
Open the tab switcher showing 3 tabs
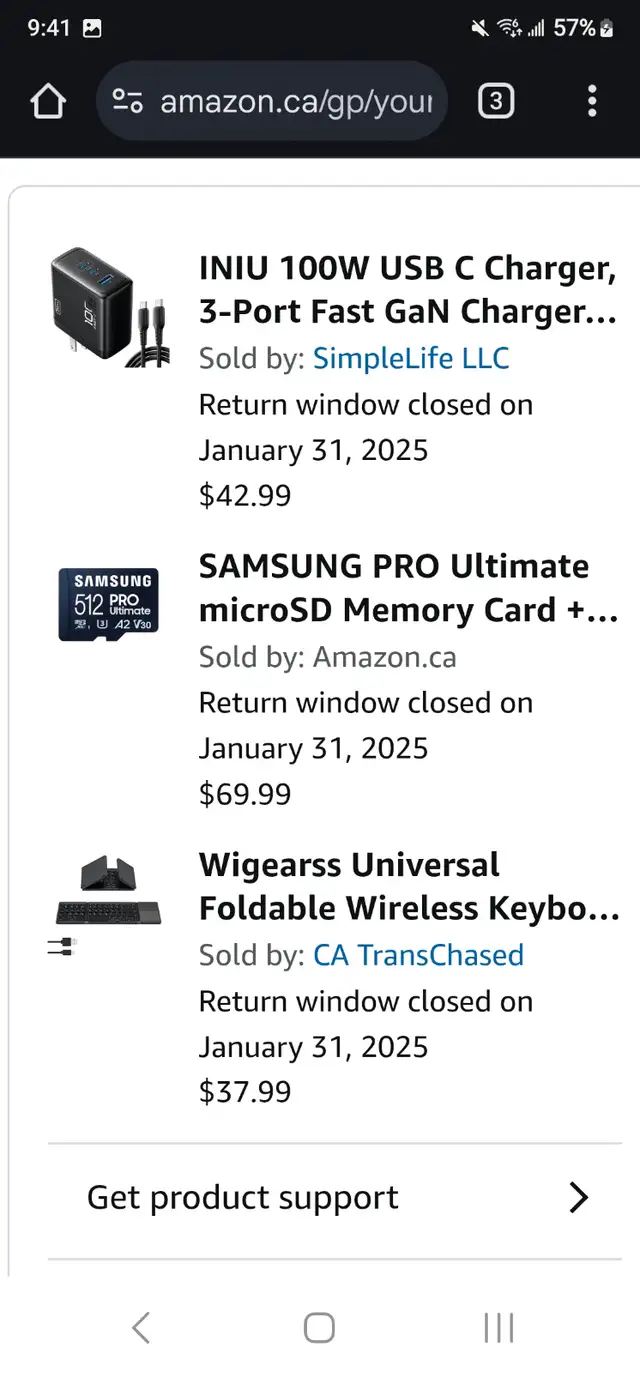[x=497, y=101]
